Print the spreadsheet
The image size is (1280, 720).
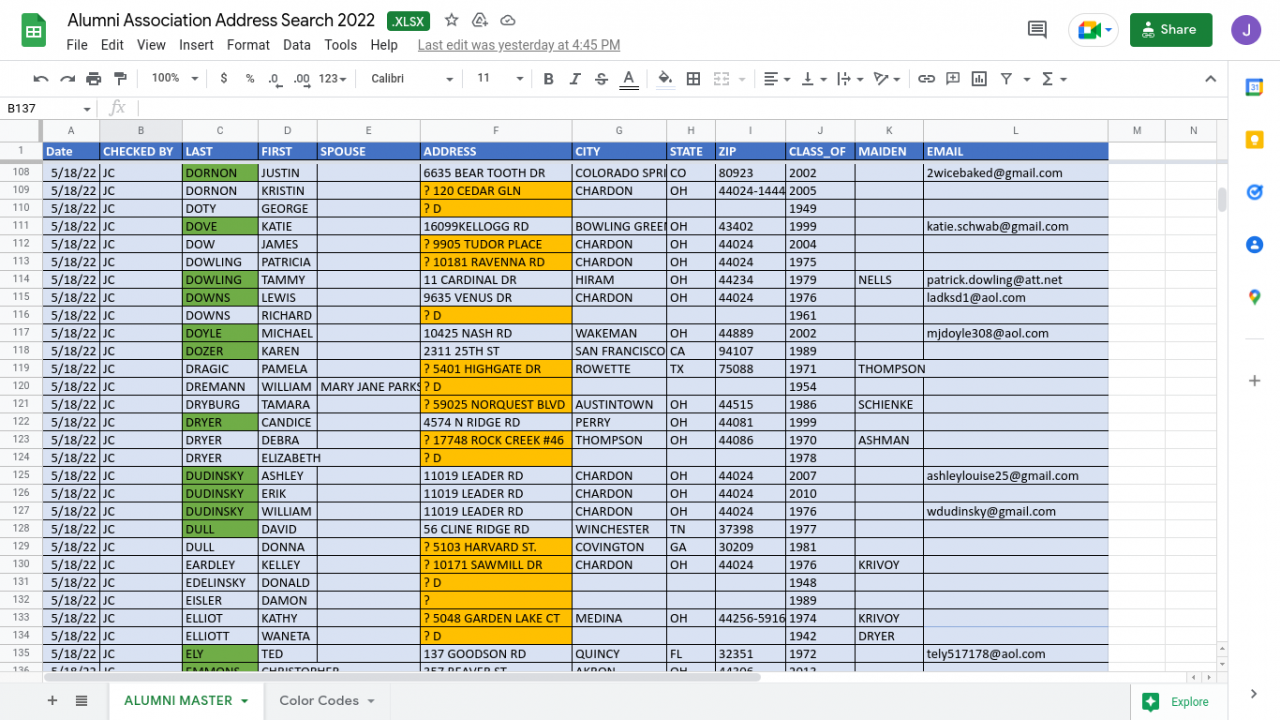click(94, 79)
